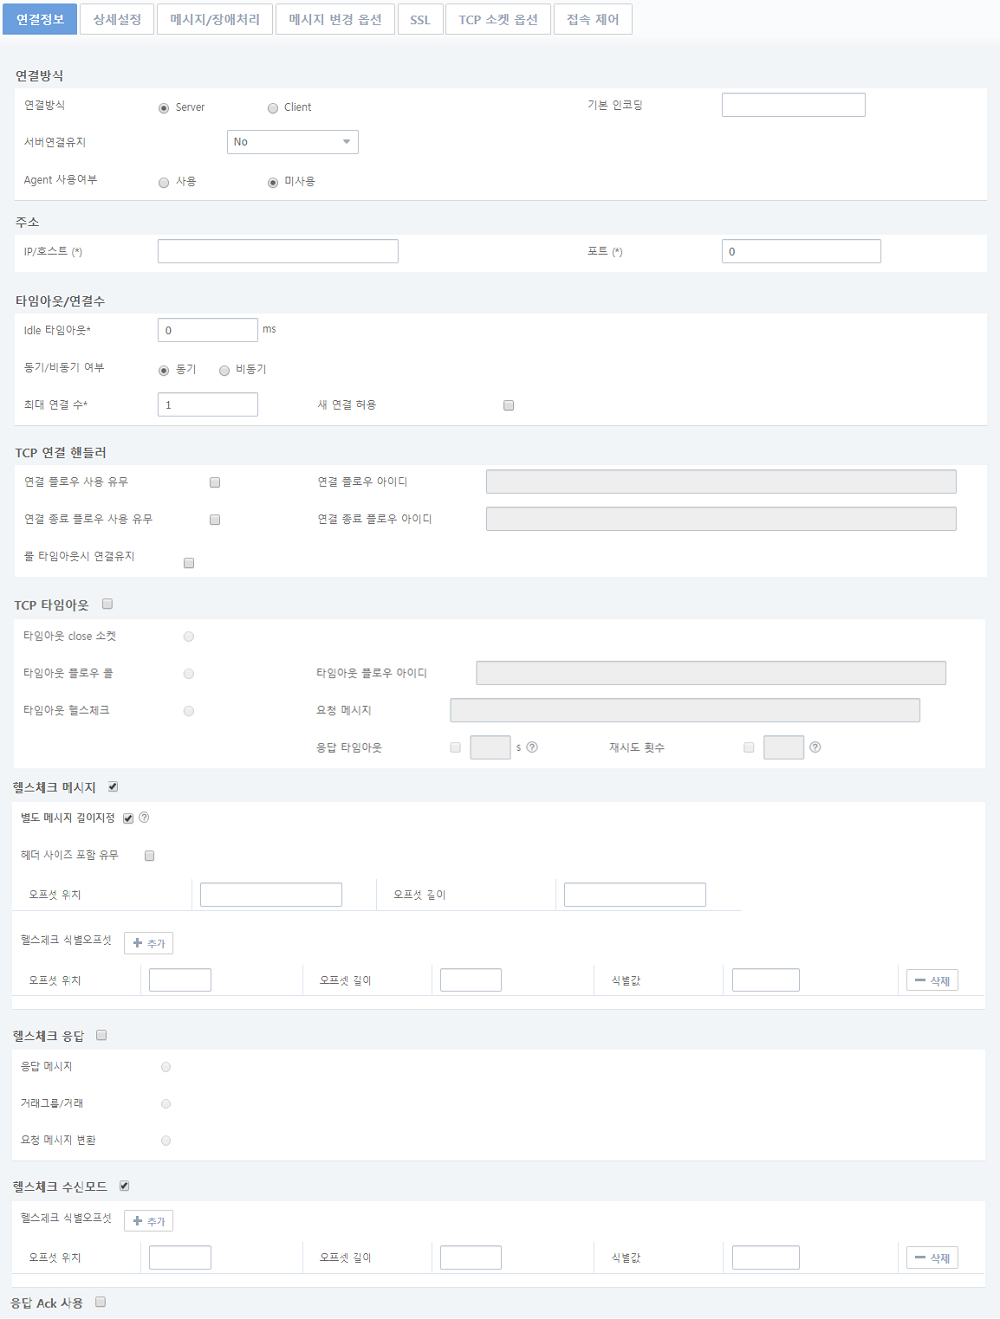This screenshot has height=1319, width=1000.
Task: Open the SSL tab
Action: 420,20
